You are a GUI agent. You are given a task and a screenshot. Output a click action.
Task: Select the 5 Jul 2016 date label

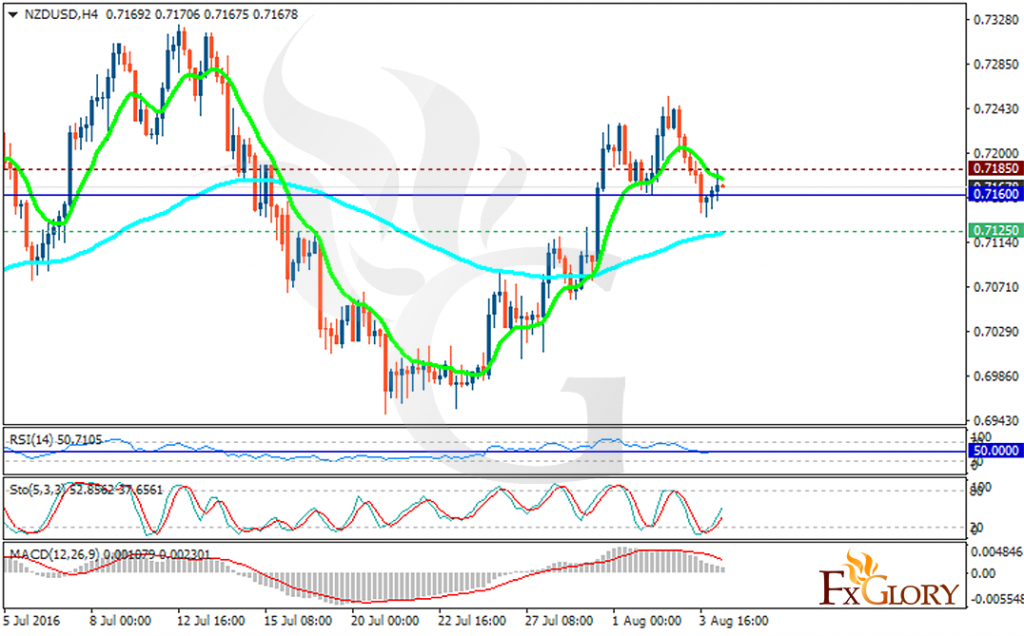[x=31, y=620]
